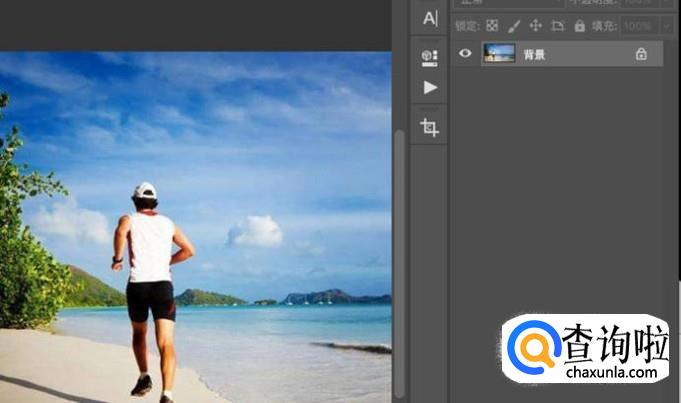Image resolution: width=681 pixels, height=403 pixels.
Task: Toggle prevent artboard auto-nesting lock
Action: coord(558,26)
